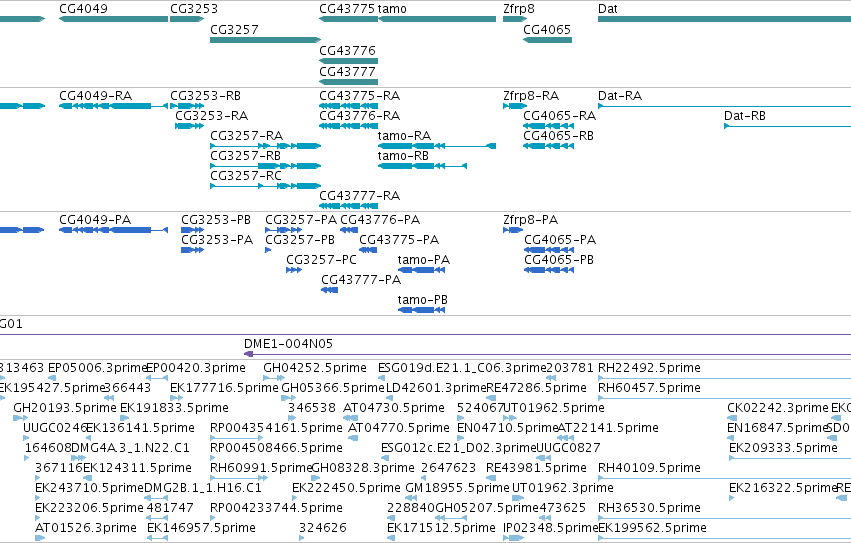Click the Dat gene label
Image resolution: width=851 pixels, height=543 pixels.
(x=608, y=9)
